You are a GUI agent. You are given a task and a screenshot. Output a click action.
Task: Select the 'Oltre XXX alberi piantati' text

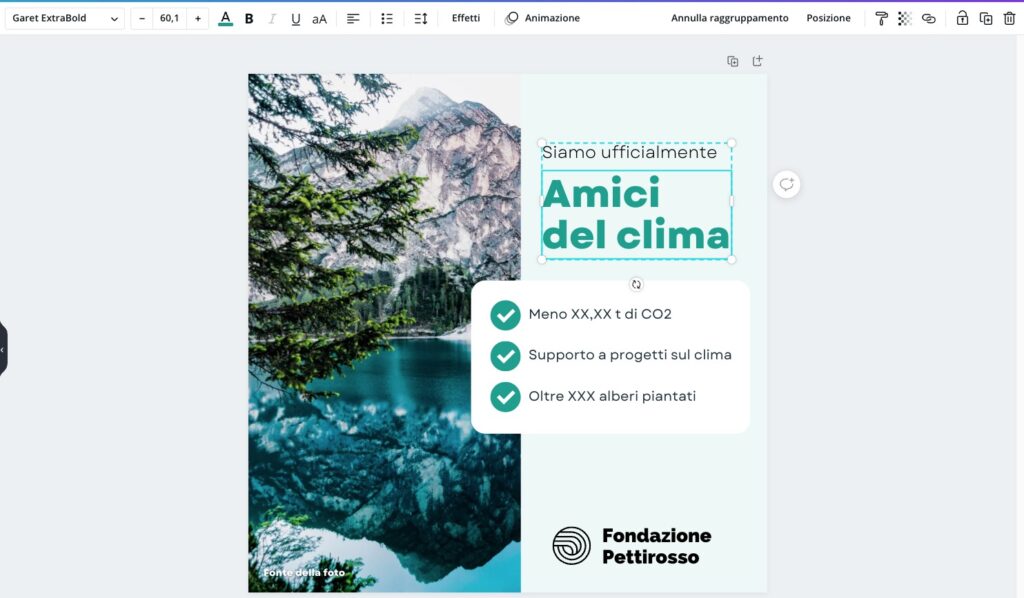tap(613, 396)
